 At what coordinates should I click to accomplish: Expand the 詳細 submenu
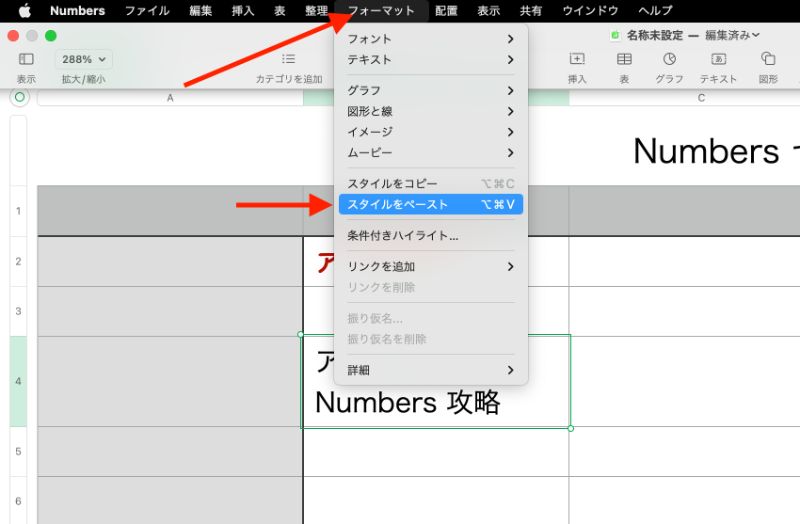pos(431,370)
